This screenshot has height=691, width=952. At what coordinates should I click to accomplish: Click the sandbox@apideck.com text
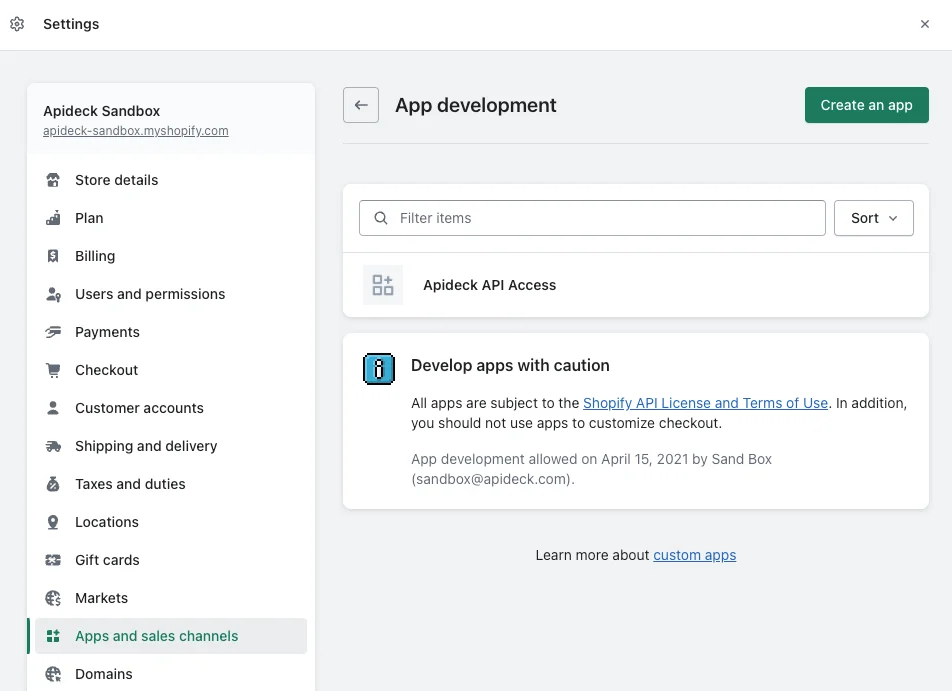click(491, 480)
